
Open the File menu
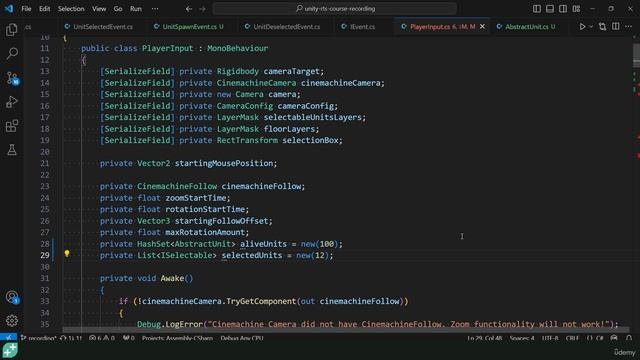tap(26, 9)
